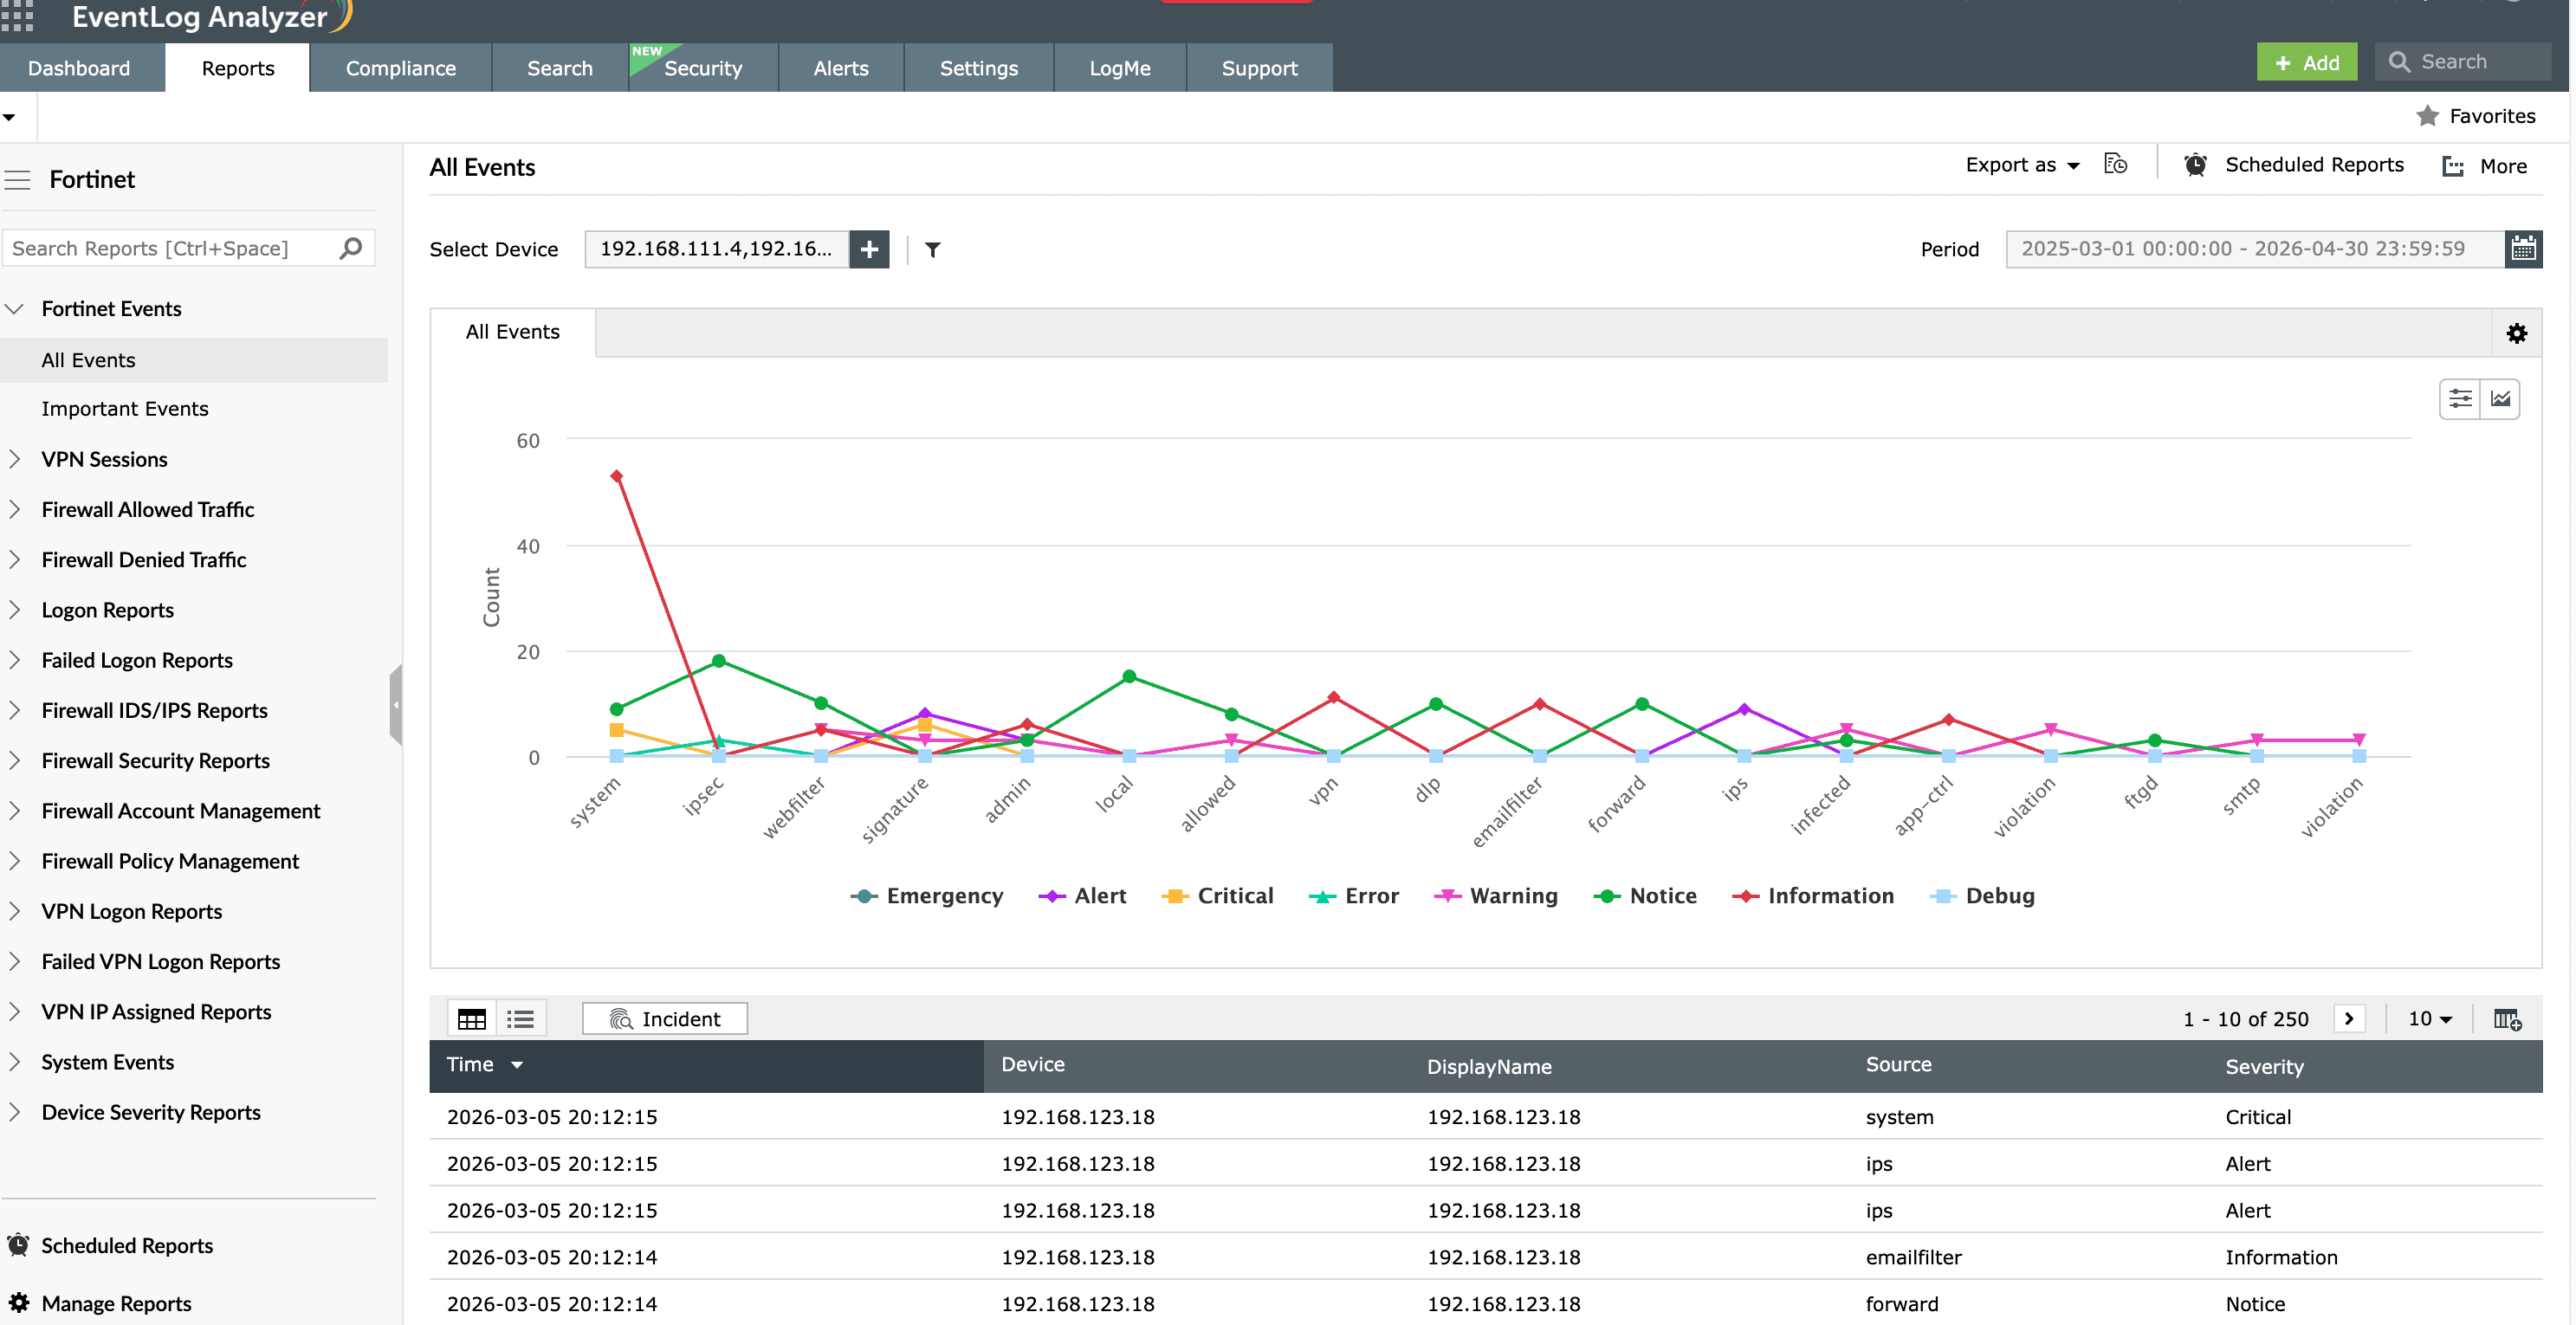Image resolution: width=2576 pixels, height=1325 pixels.
Task: Go to next page of results
Action: point(2349,1019)
